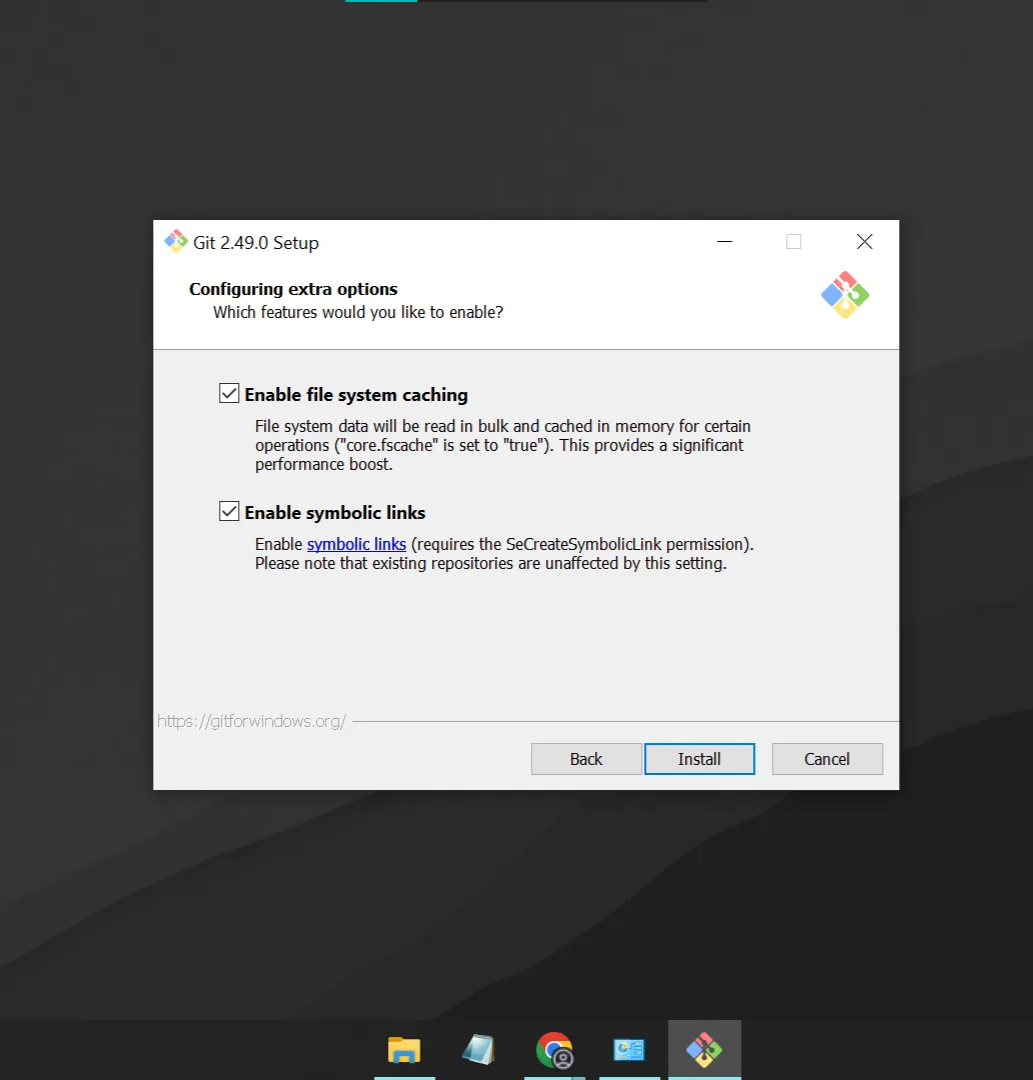Screen dimensions: 1033x1080
Task: Click the "Enable file system caching" label
Action: coord(356,395)
